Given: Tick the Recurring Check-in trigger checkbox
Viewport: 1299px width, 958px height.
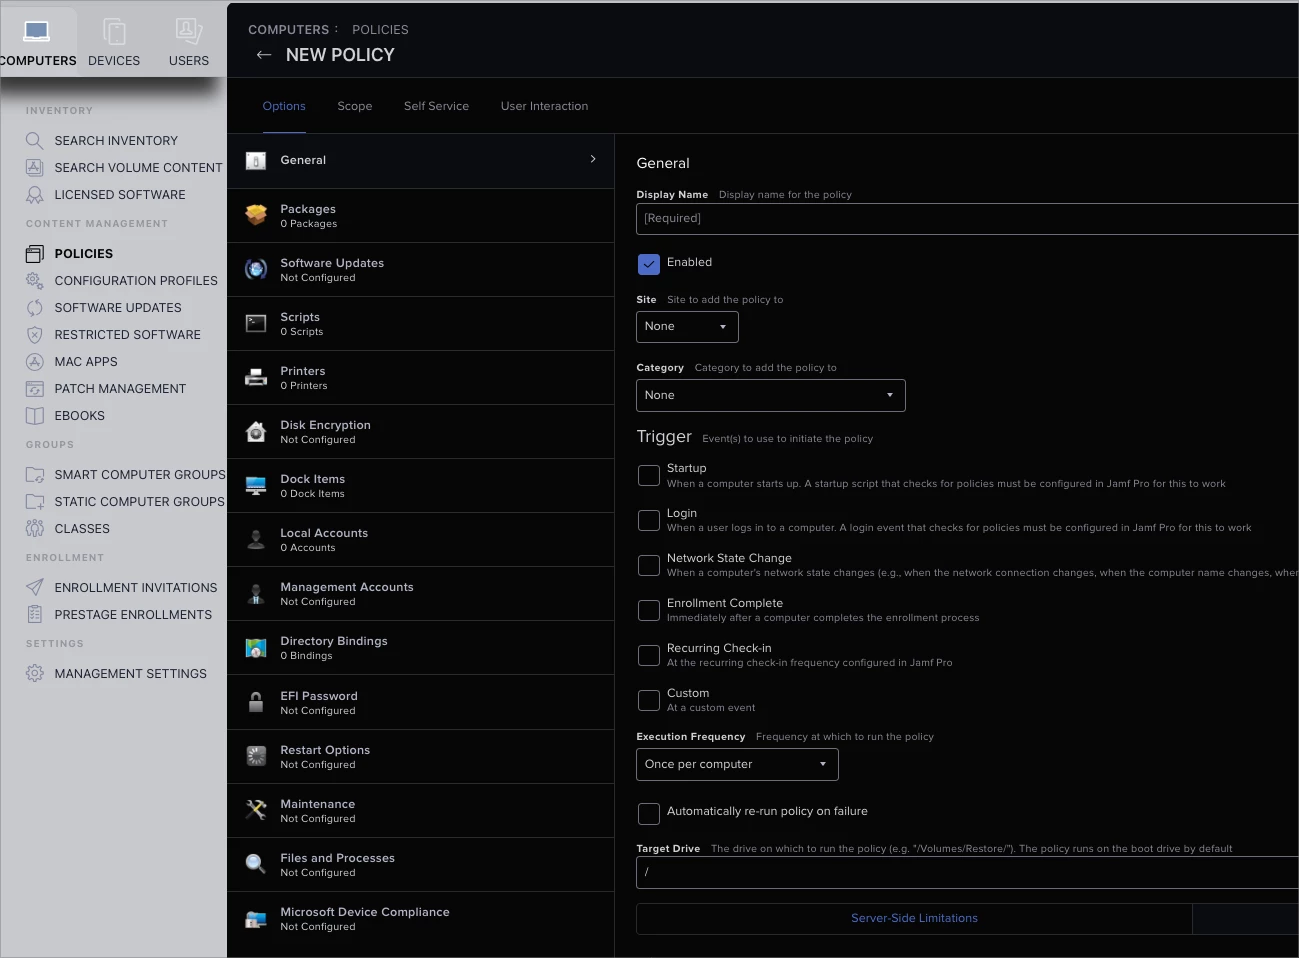Looking at the screenshot, I should [x=649, y=655].
